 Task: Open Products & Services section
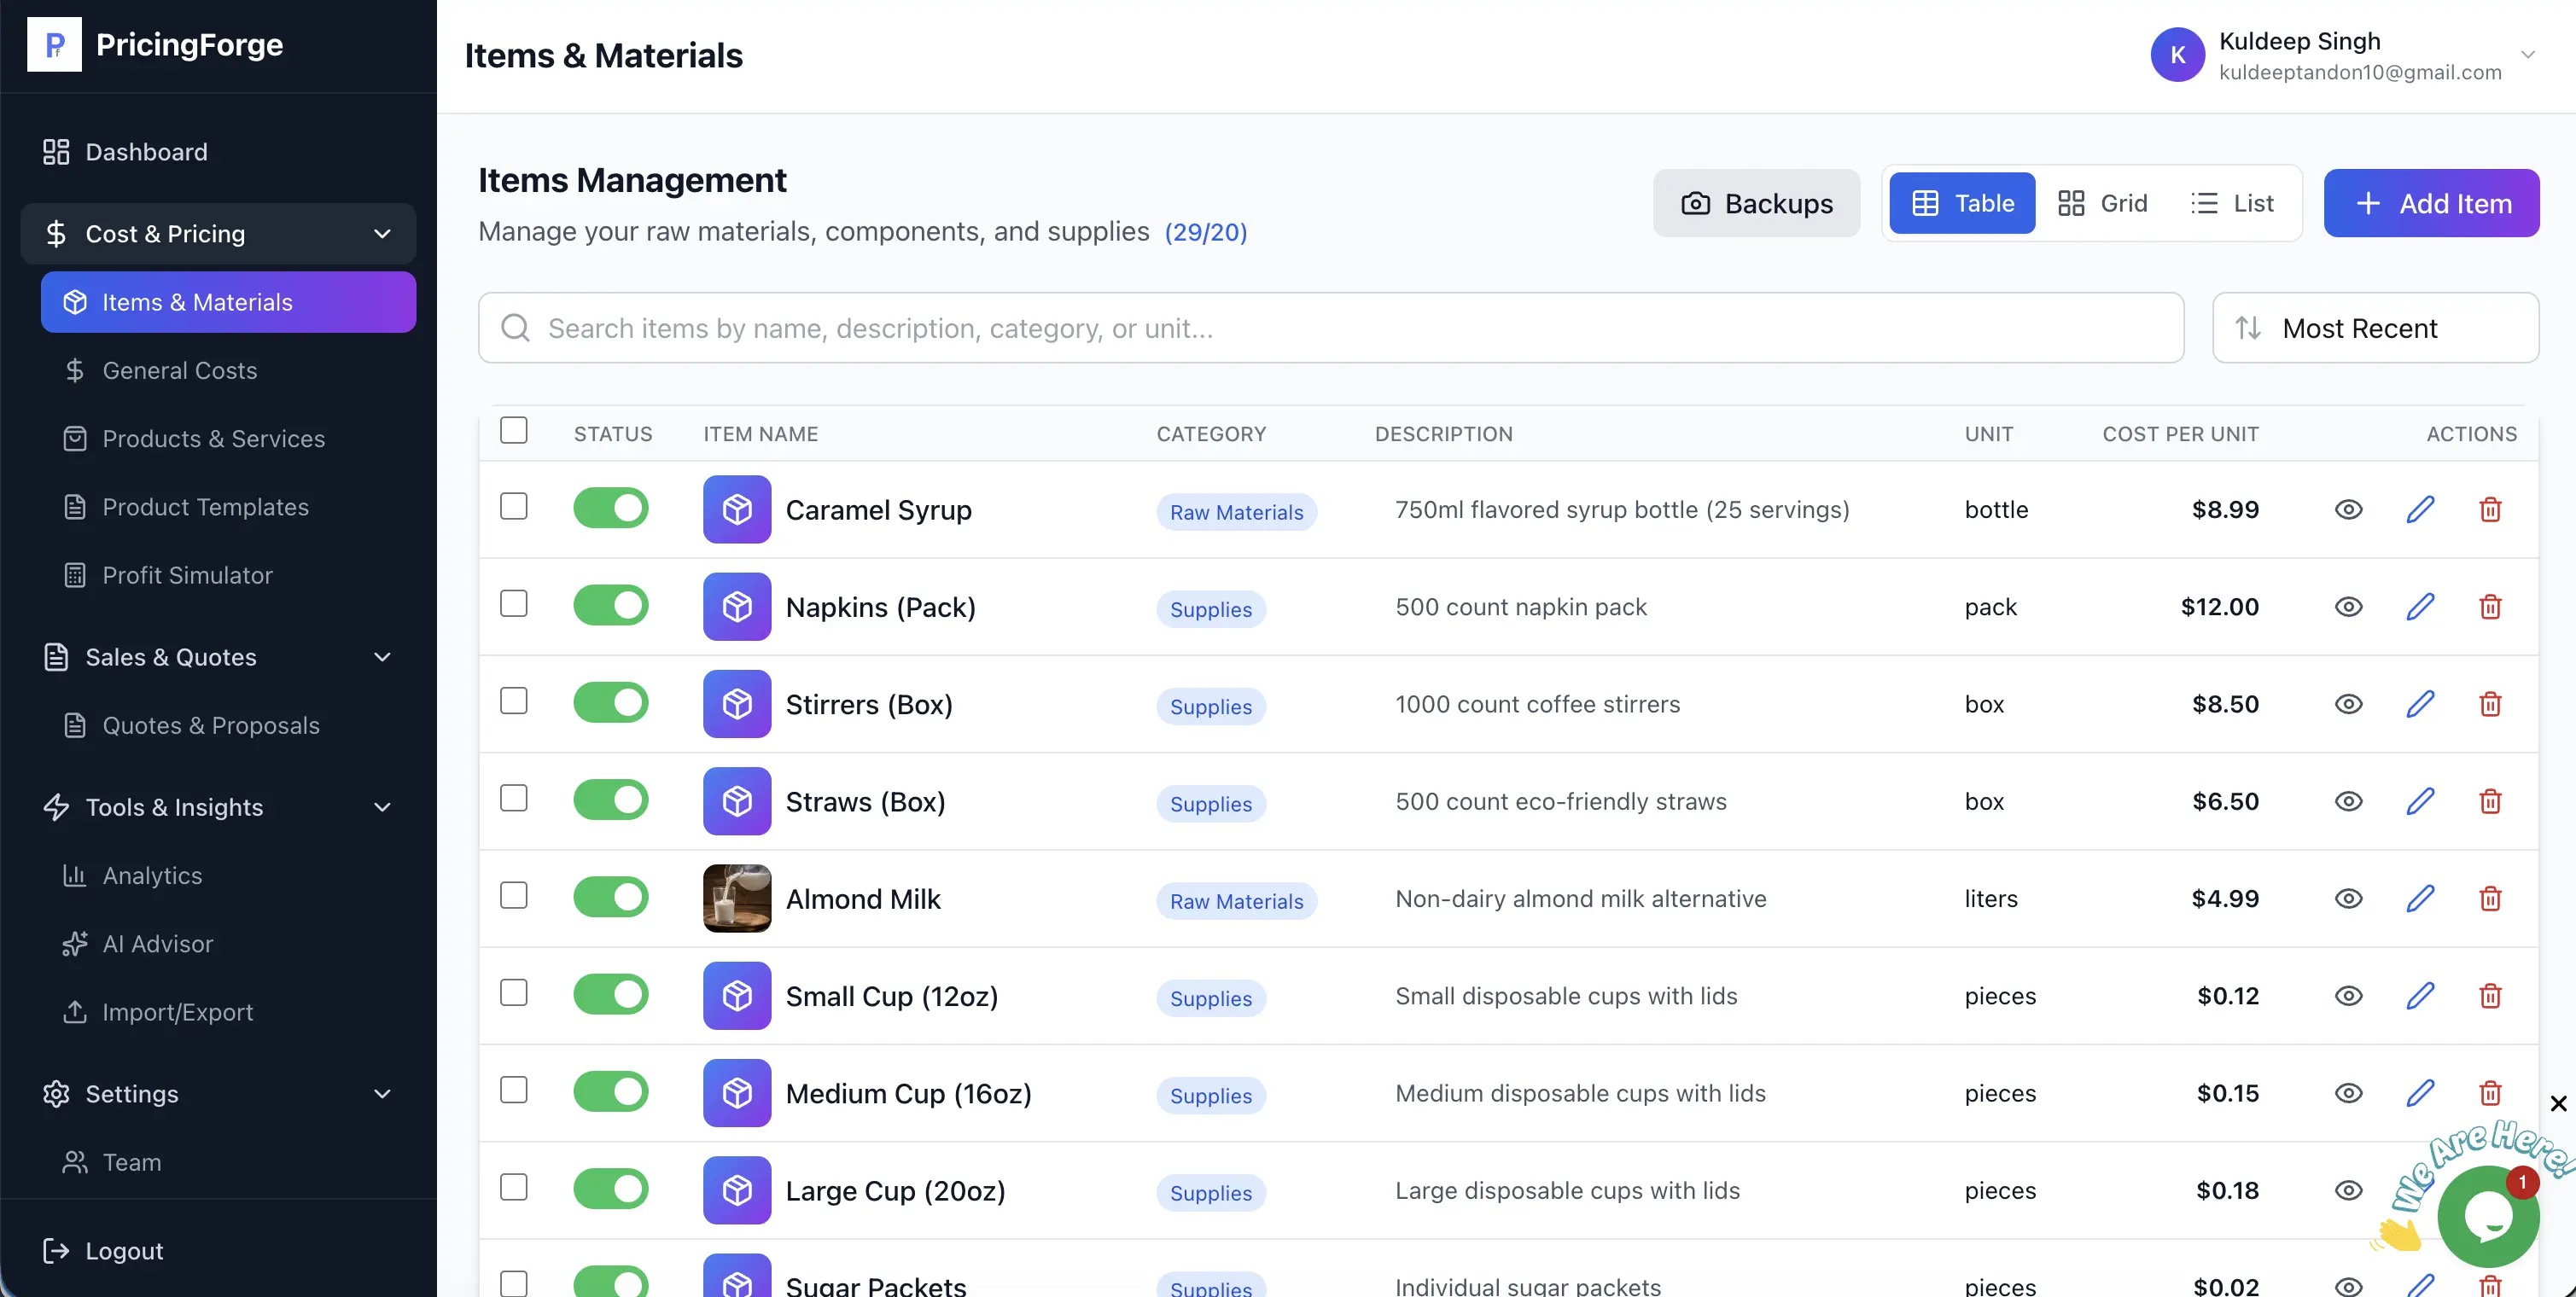[214, 438]
